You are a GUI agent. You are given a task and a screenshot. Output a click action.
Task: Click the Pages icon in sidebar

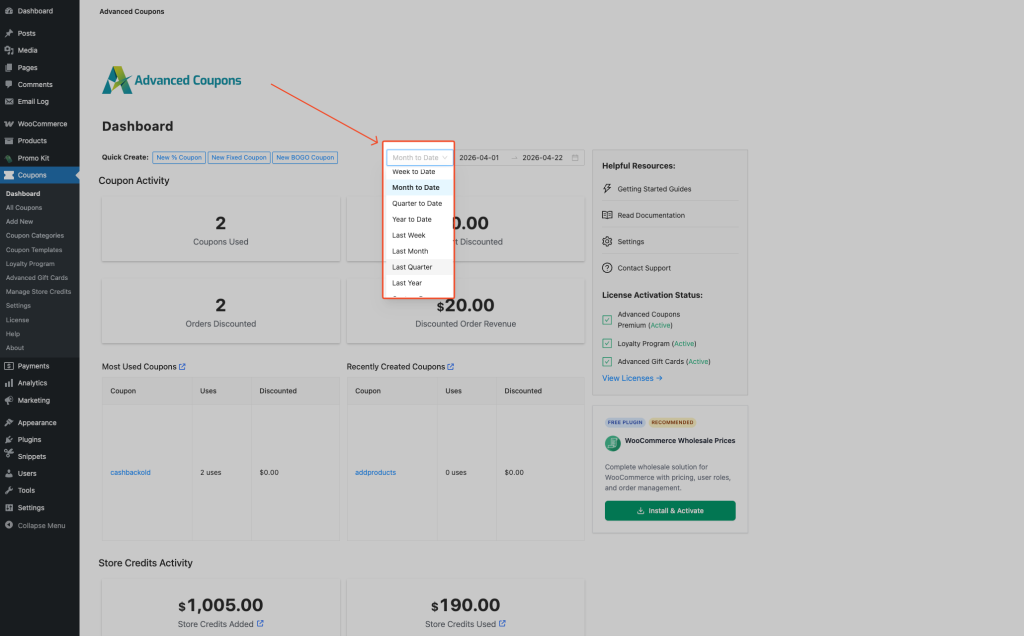pyautogui.click(x=8, y=67)
